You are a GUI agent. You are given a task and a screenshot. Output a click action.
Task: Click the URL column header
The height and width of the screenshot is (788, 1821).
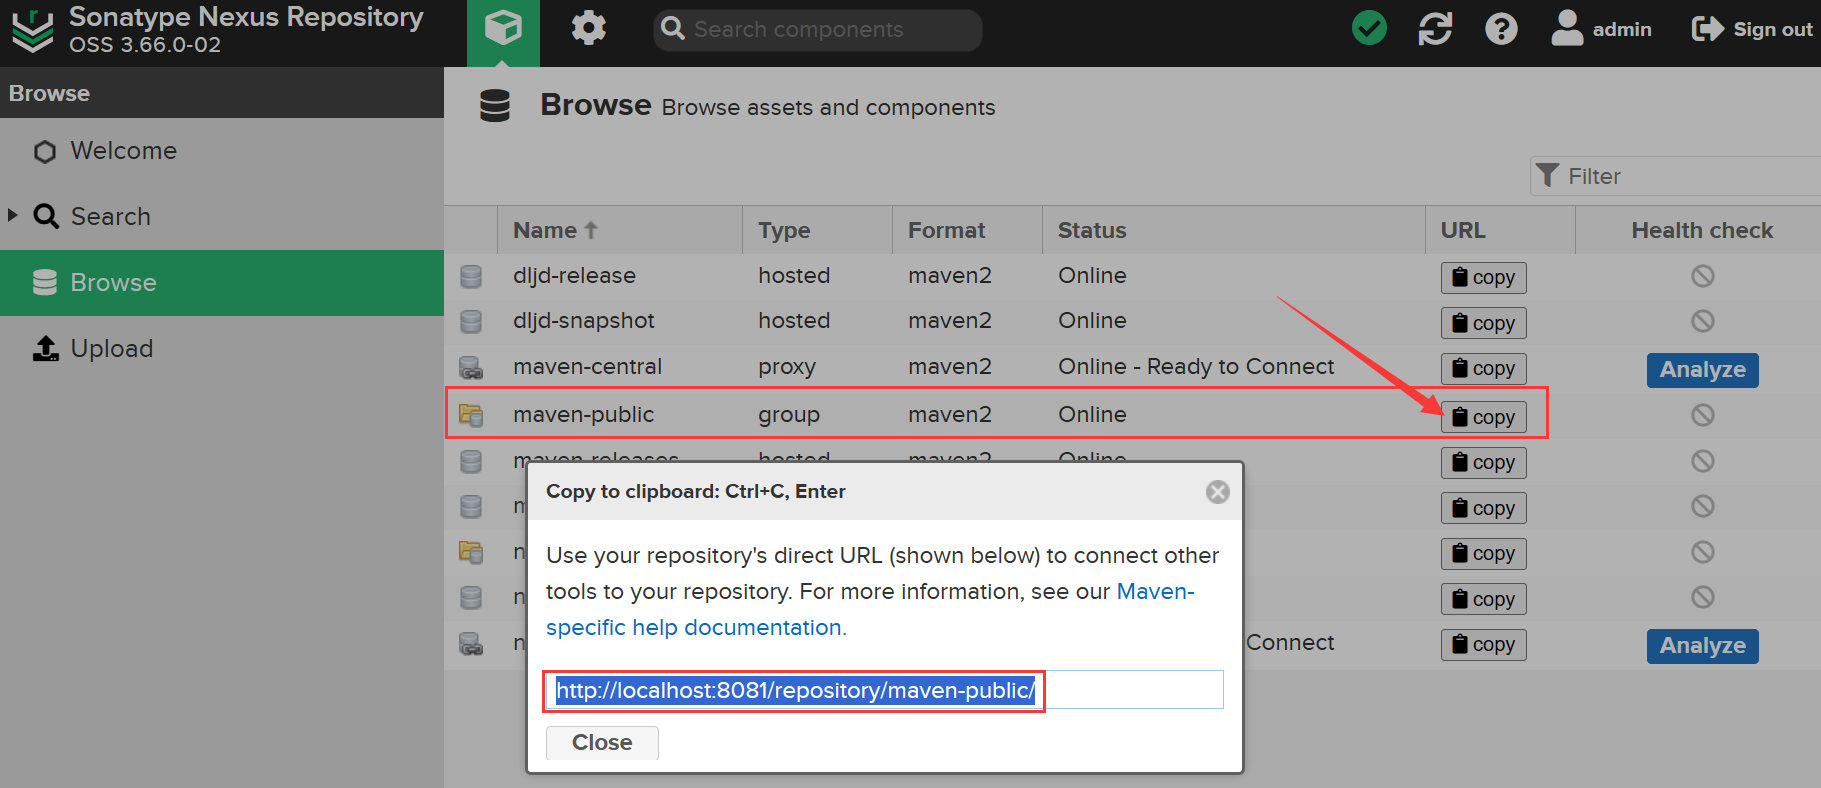(x=1500, y=230)
